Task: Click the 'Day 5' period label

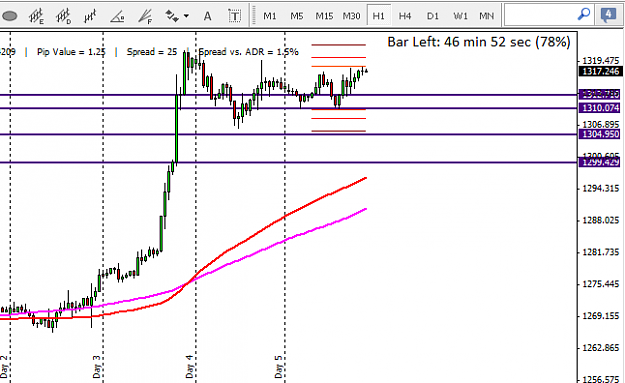Action: point(279,367)
